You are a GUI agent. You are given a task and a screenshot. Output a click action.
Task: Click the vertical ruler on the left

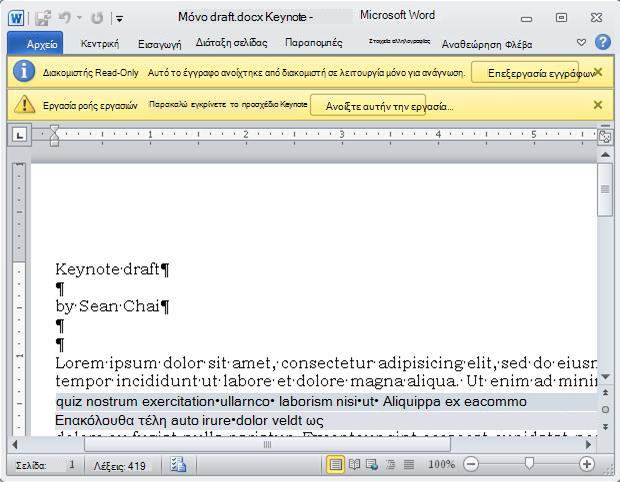(x=19, y=299)
